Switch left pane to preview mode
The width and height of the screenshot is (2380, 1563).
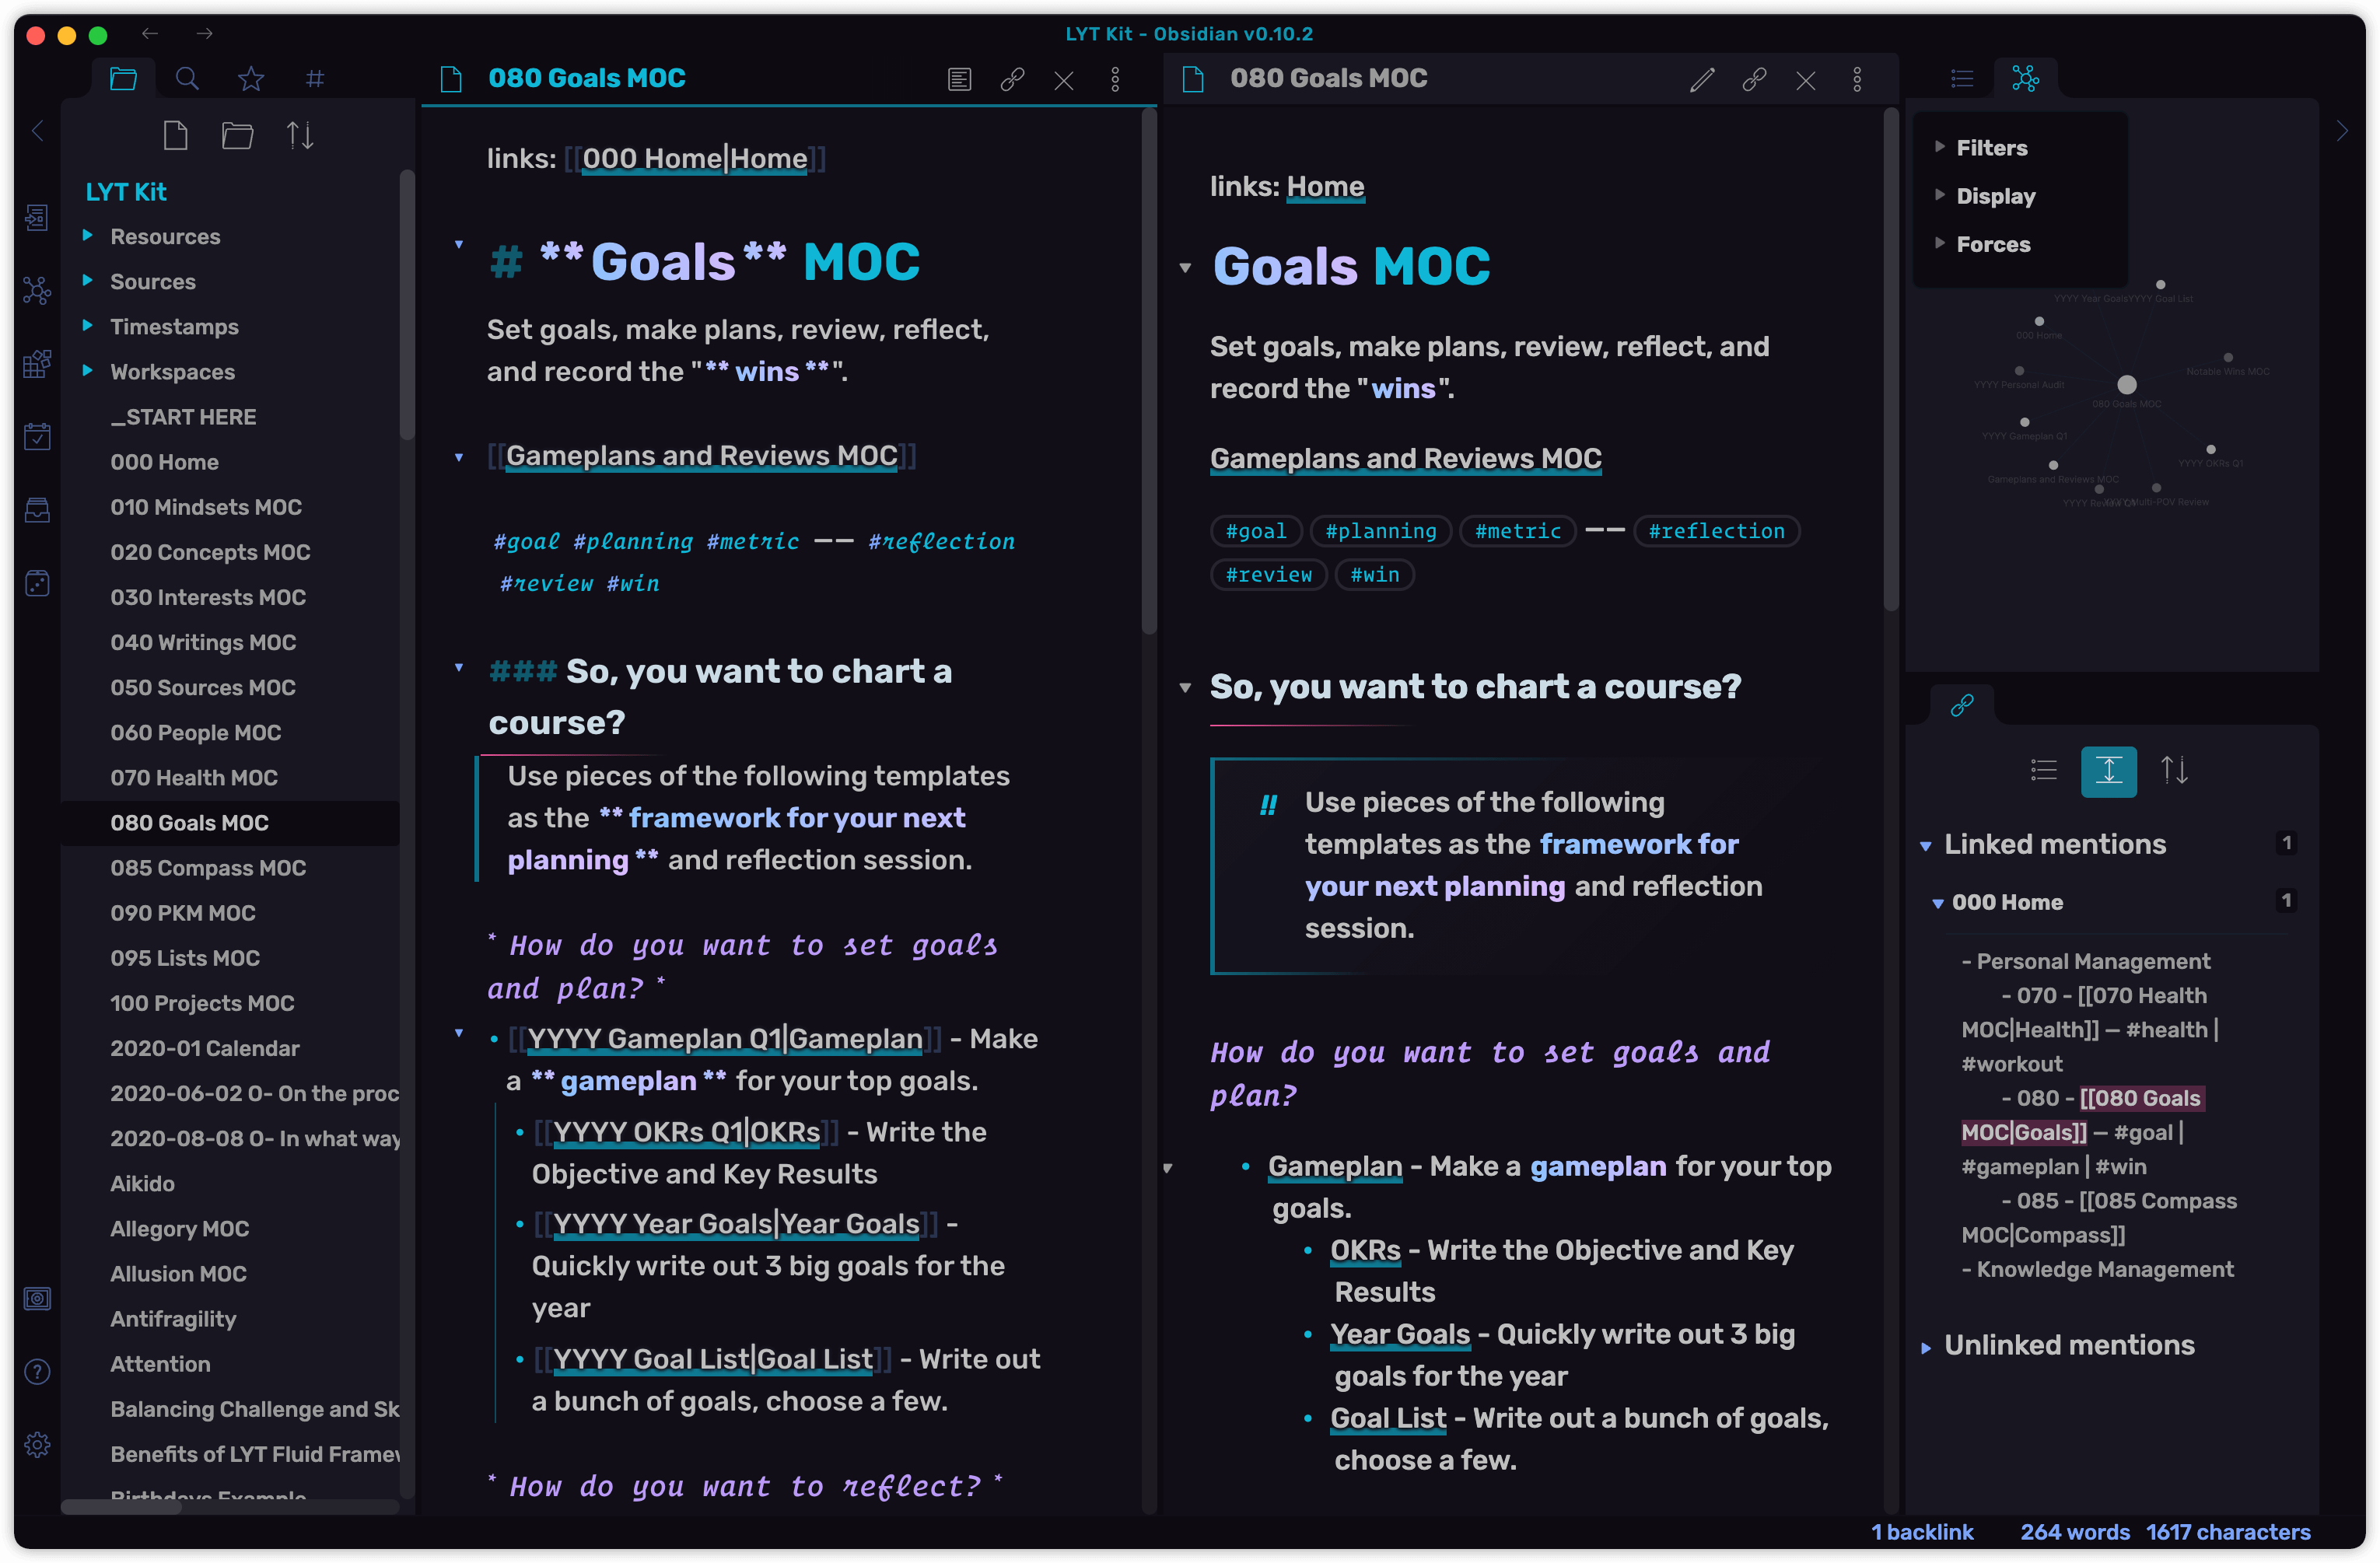pyautogui.click(x=959, y=79)
